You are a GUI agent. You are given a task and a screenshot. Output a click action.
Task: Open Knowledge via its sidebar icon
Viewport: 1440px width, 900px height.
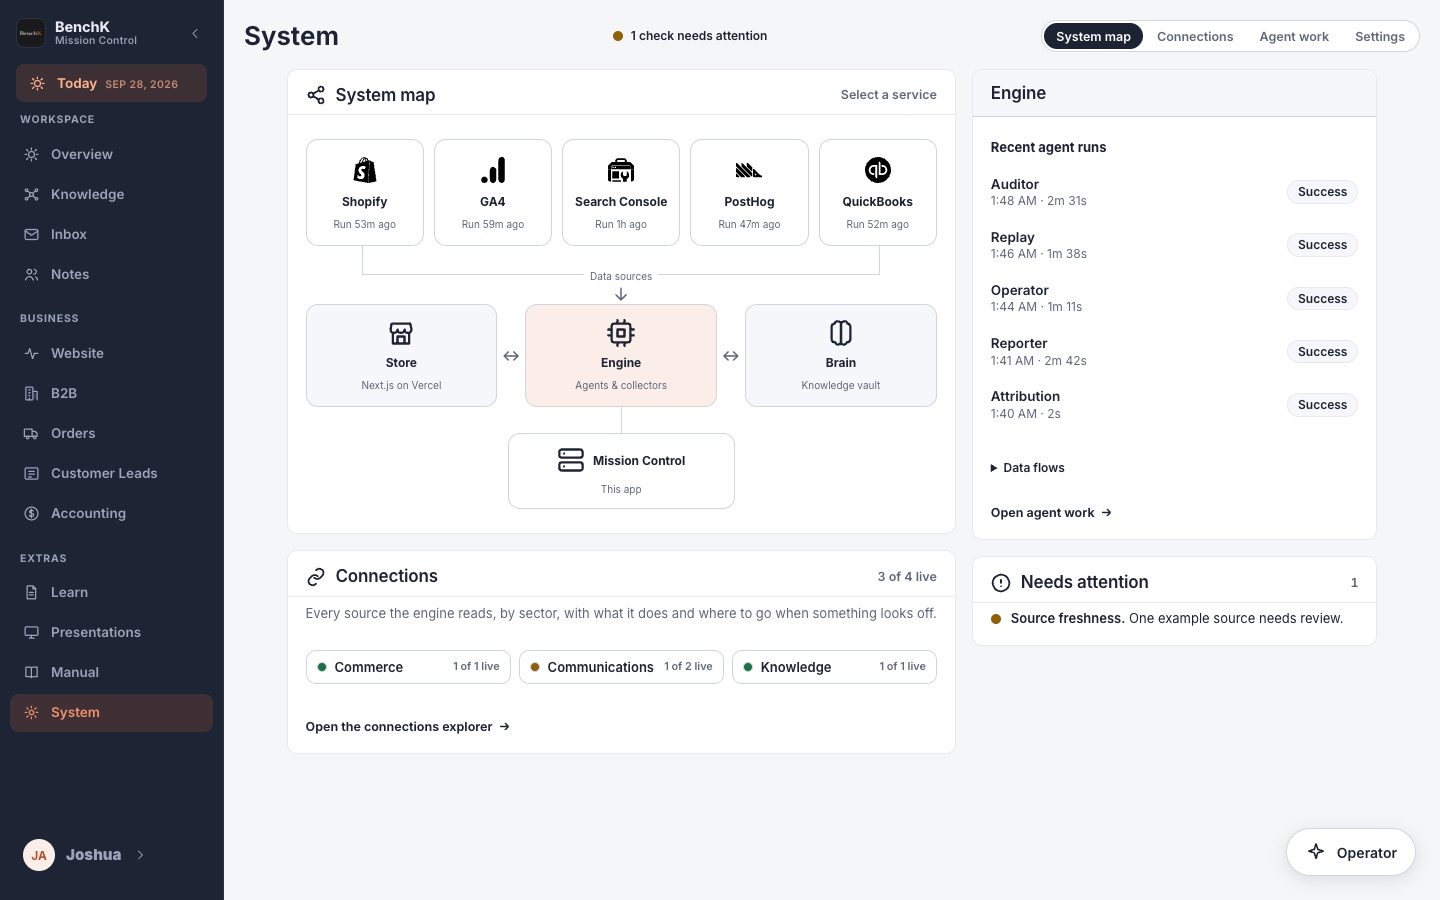pos(32,195)
